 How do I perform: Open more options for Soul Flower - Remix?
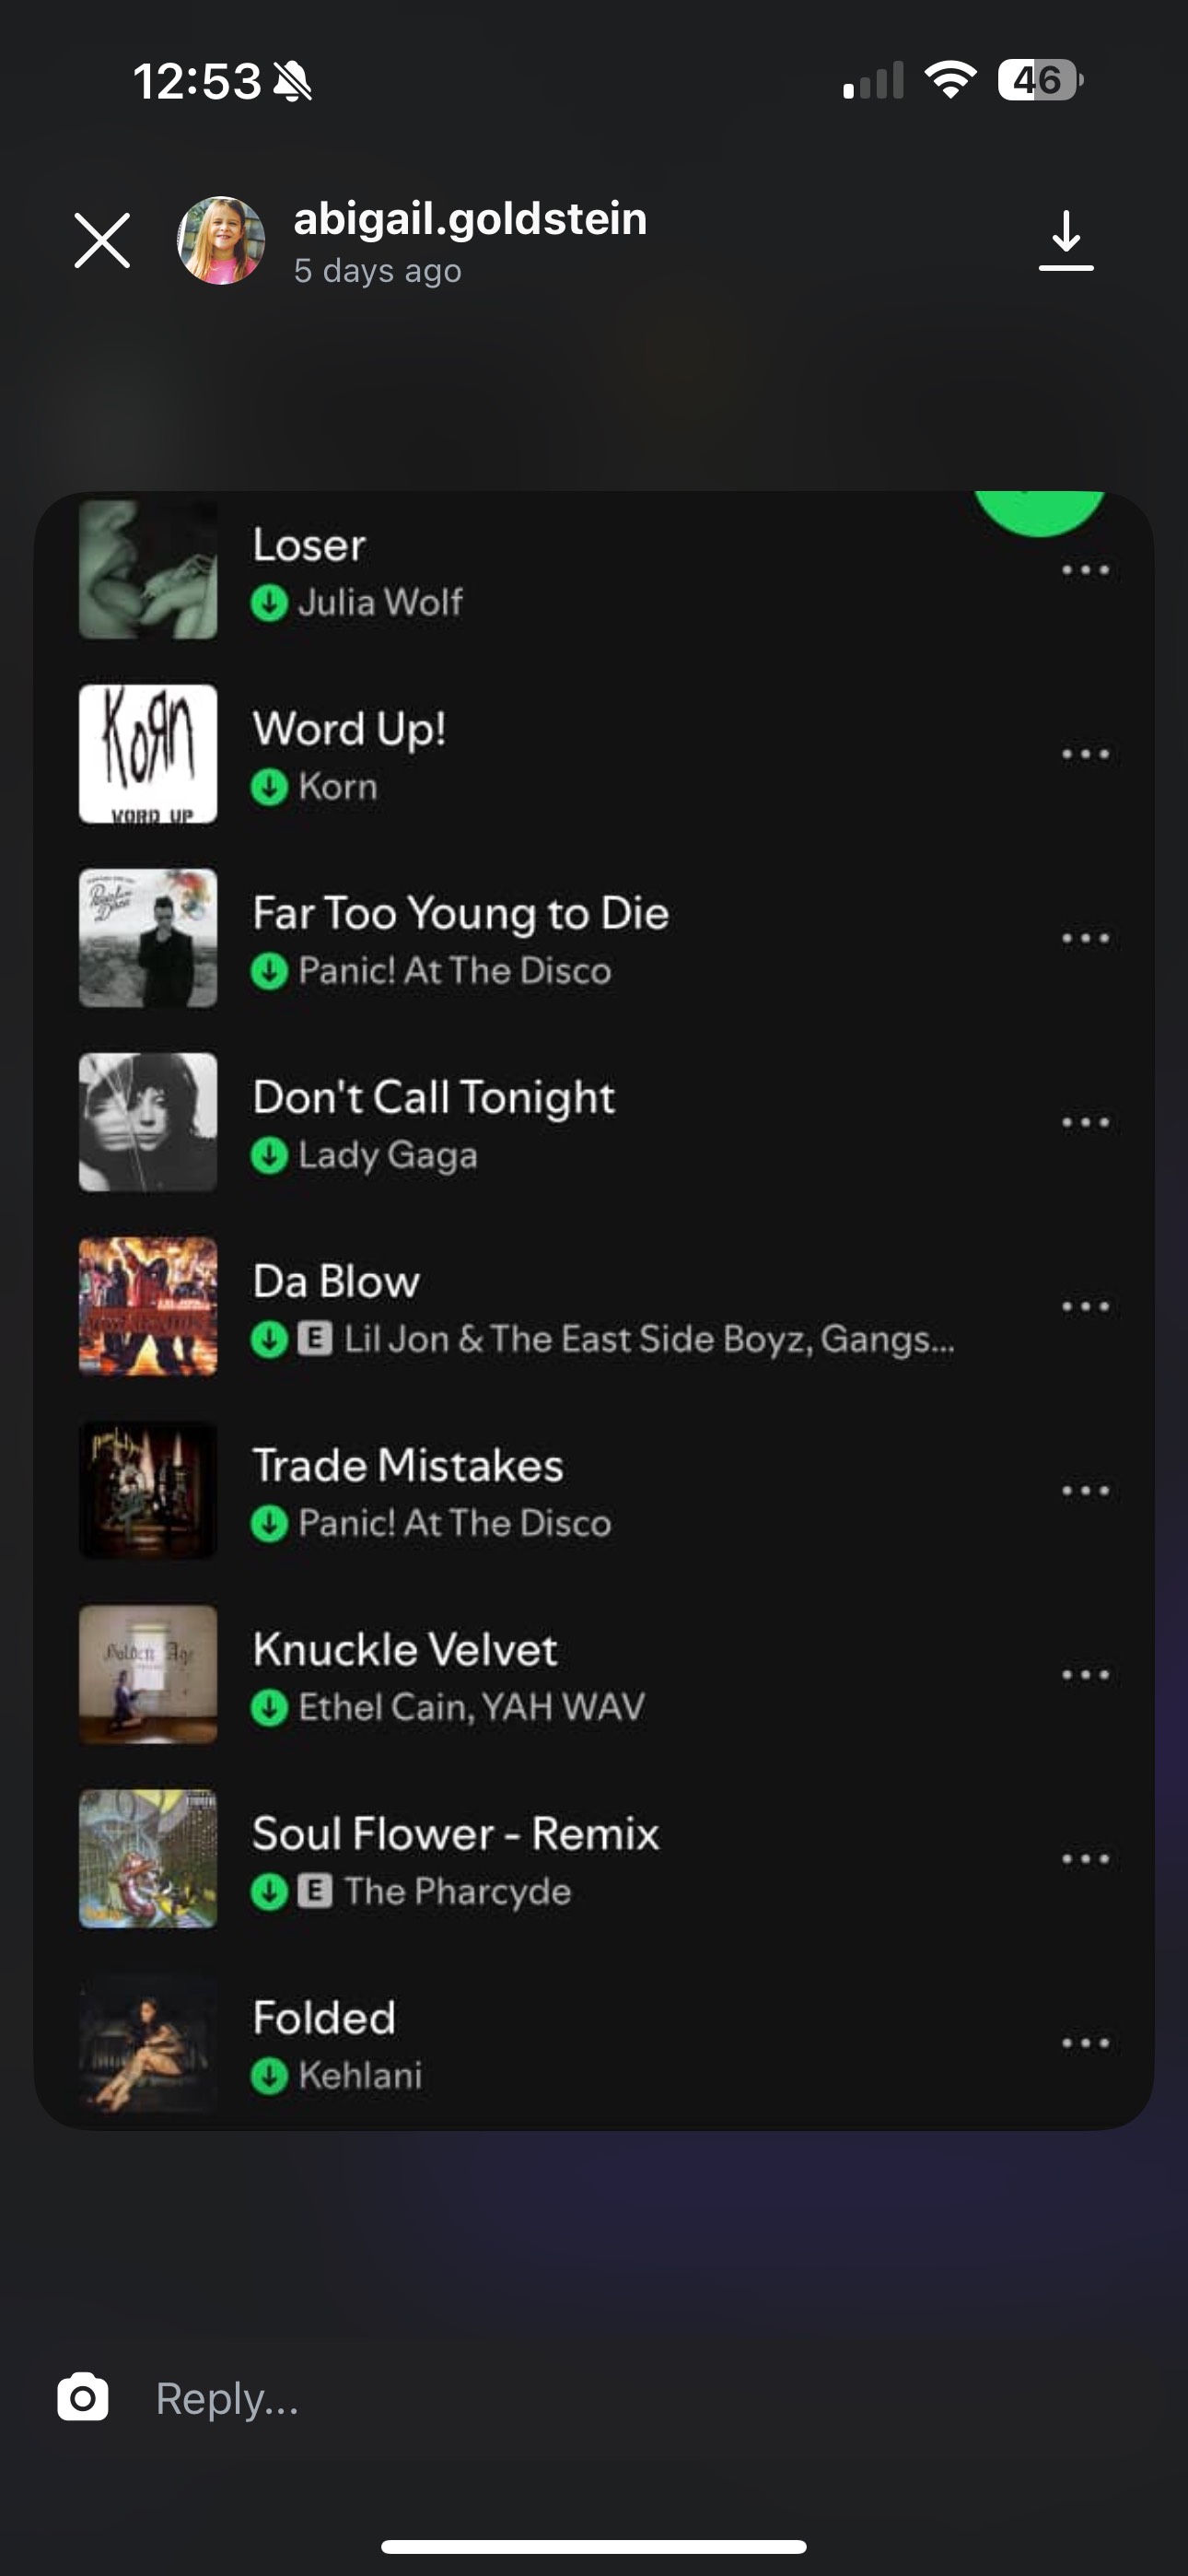coord(1085,1858)
